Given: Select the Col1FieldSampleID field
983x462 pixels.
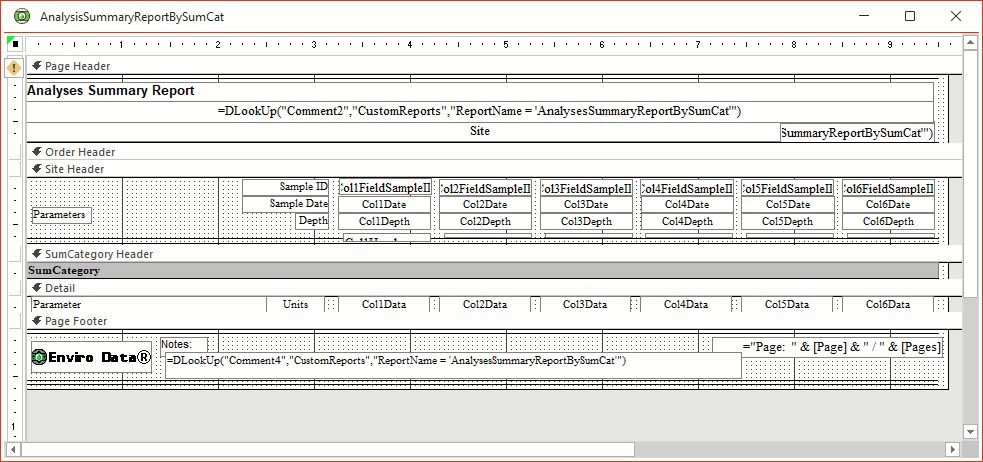Looking at the screenshot, I should click(385, 187).
